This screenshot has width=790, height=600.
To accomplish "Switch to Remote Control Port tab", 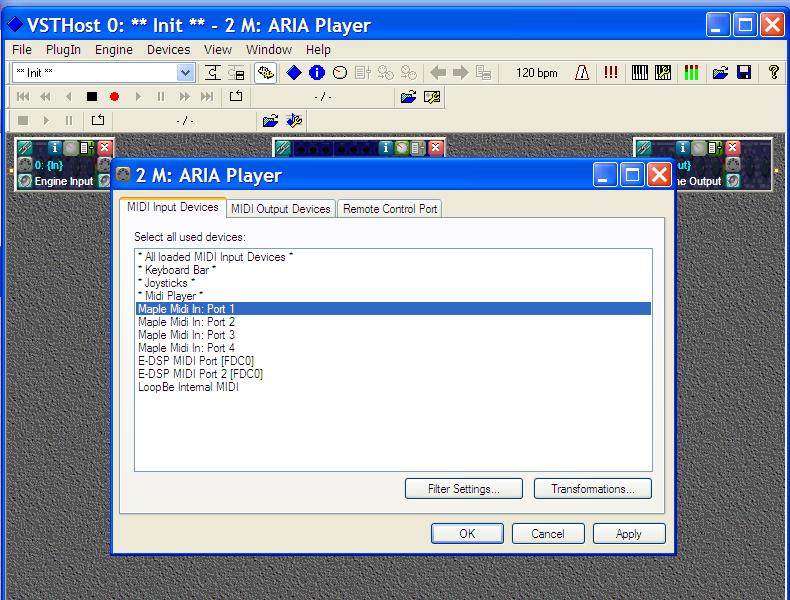I will (x=390, y=209).
